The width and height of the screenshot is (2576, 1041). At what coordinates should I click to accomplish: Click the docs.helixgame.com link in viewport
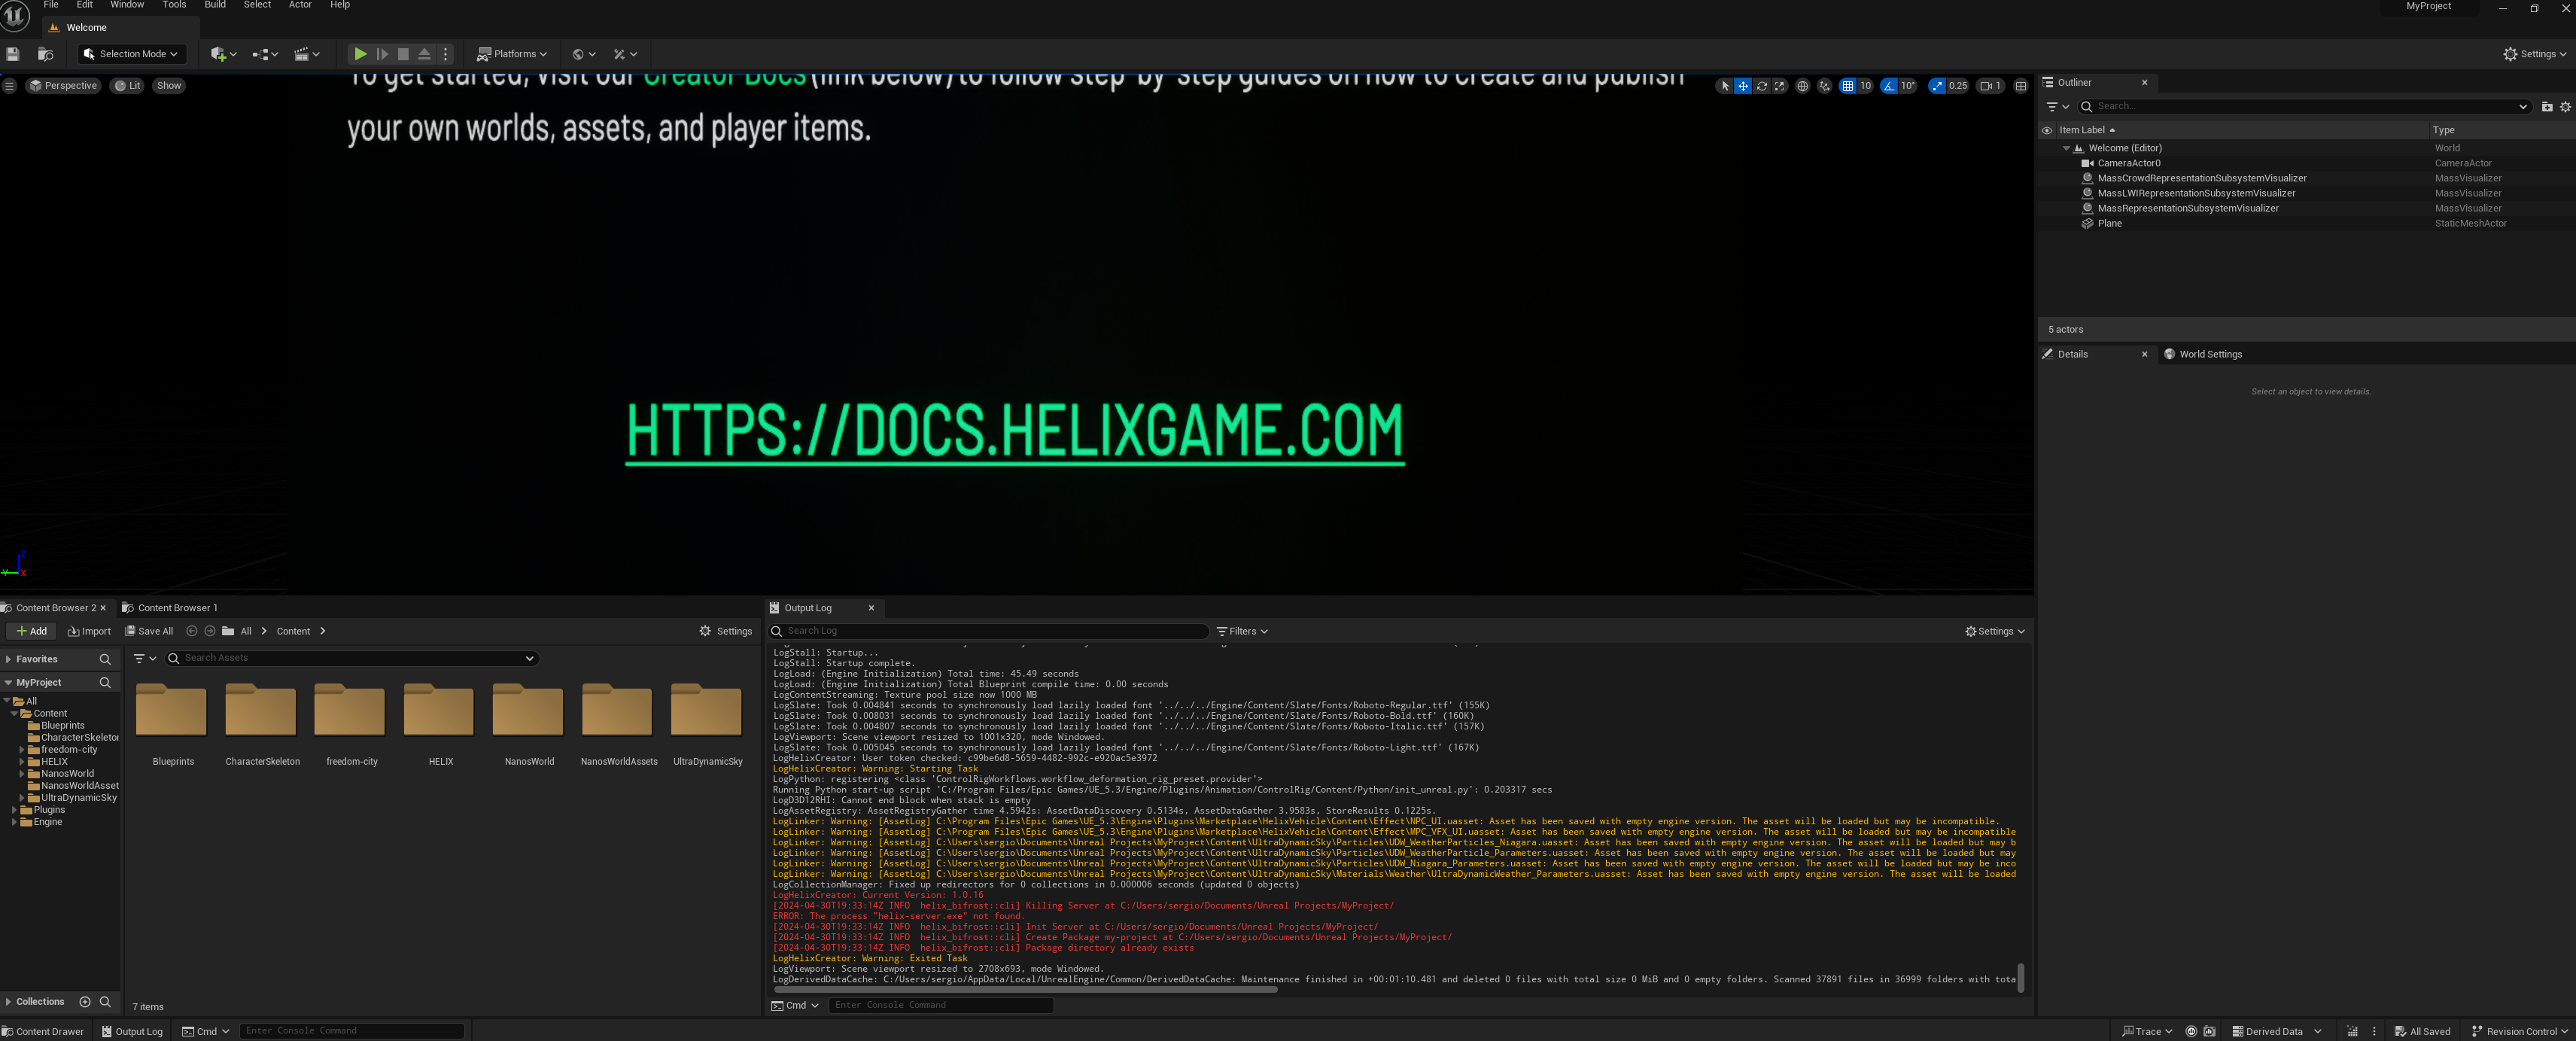[x=1014, y=431]
